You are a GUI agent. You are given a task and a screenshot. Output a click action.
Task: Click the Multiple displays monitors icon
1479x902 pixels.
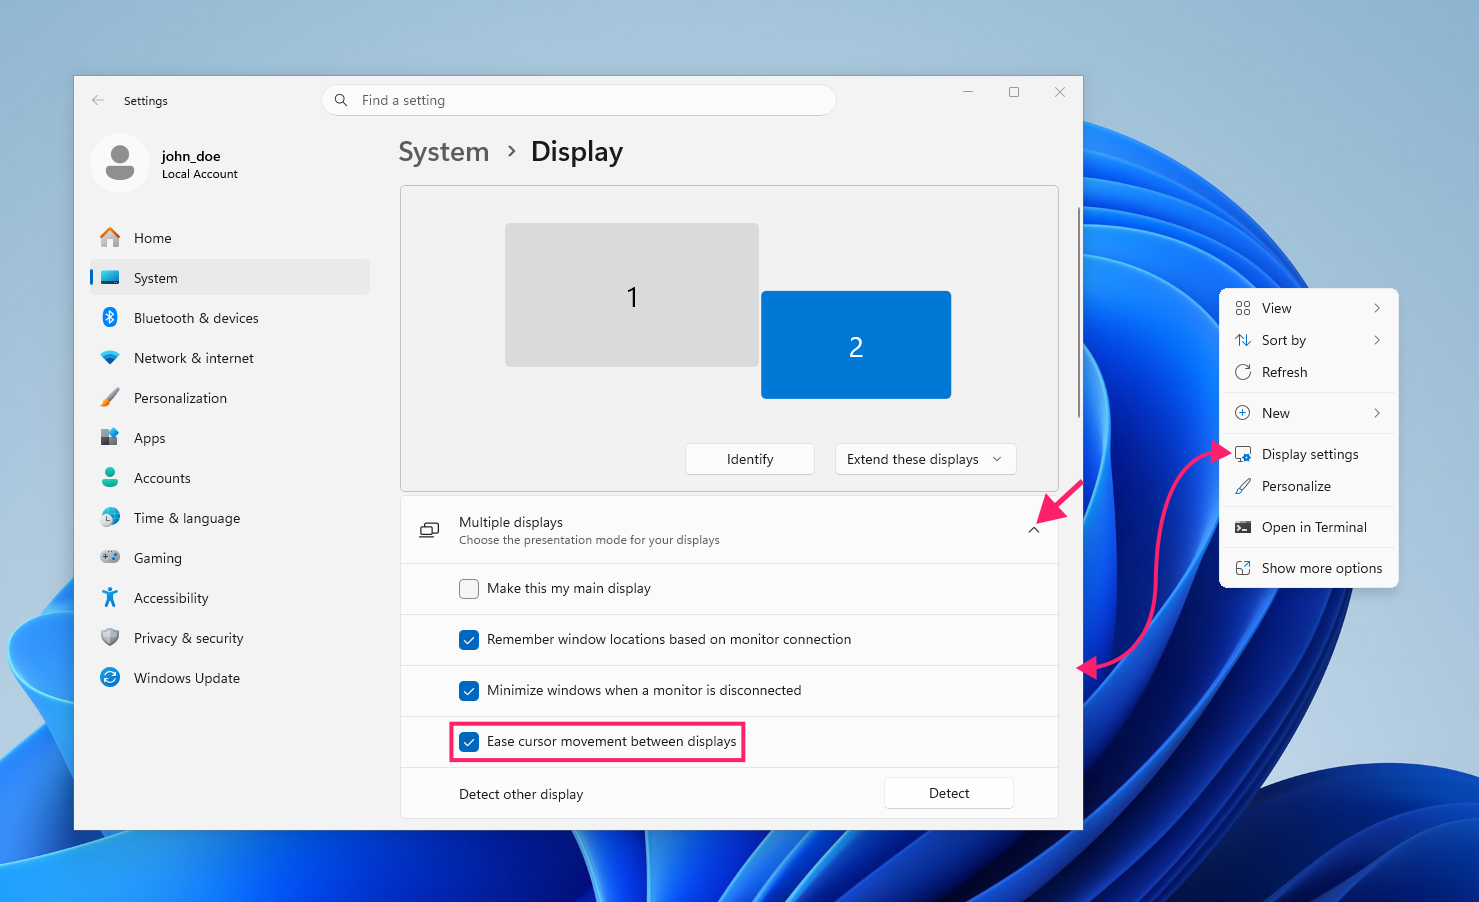429,530
